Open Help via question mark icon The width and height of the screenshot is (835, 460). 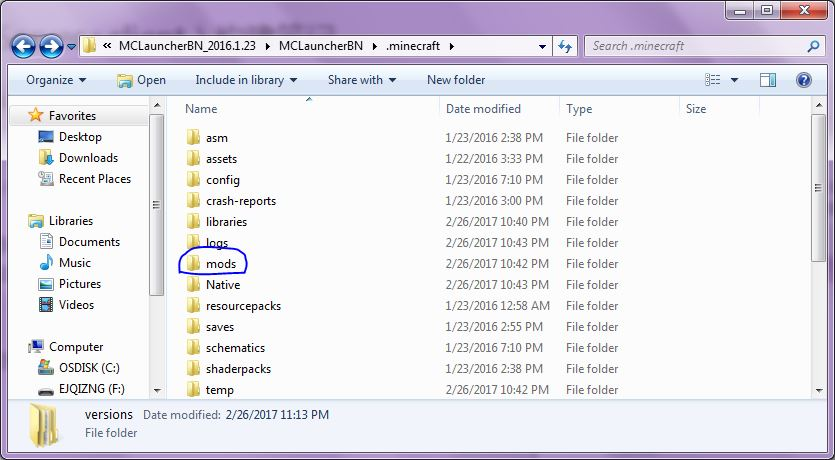pos(804,80)
